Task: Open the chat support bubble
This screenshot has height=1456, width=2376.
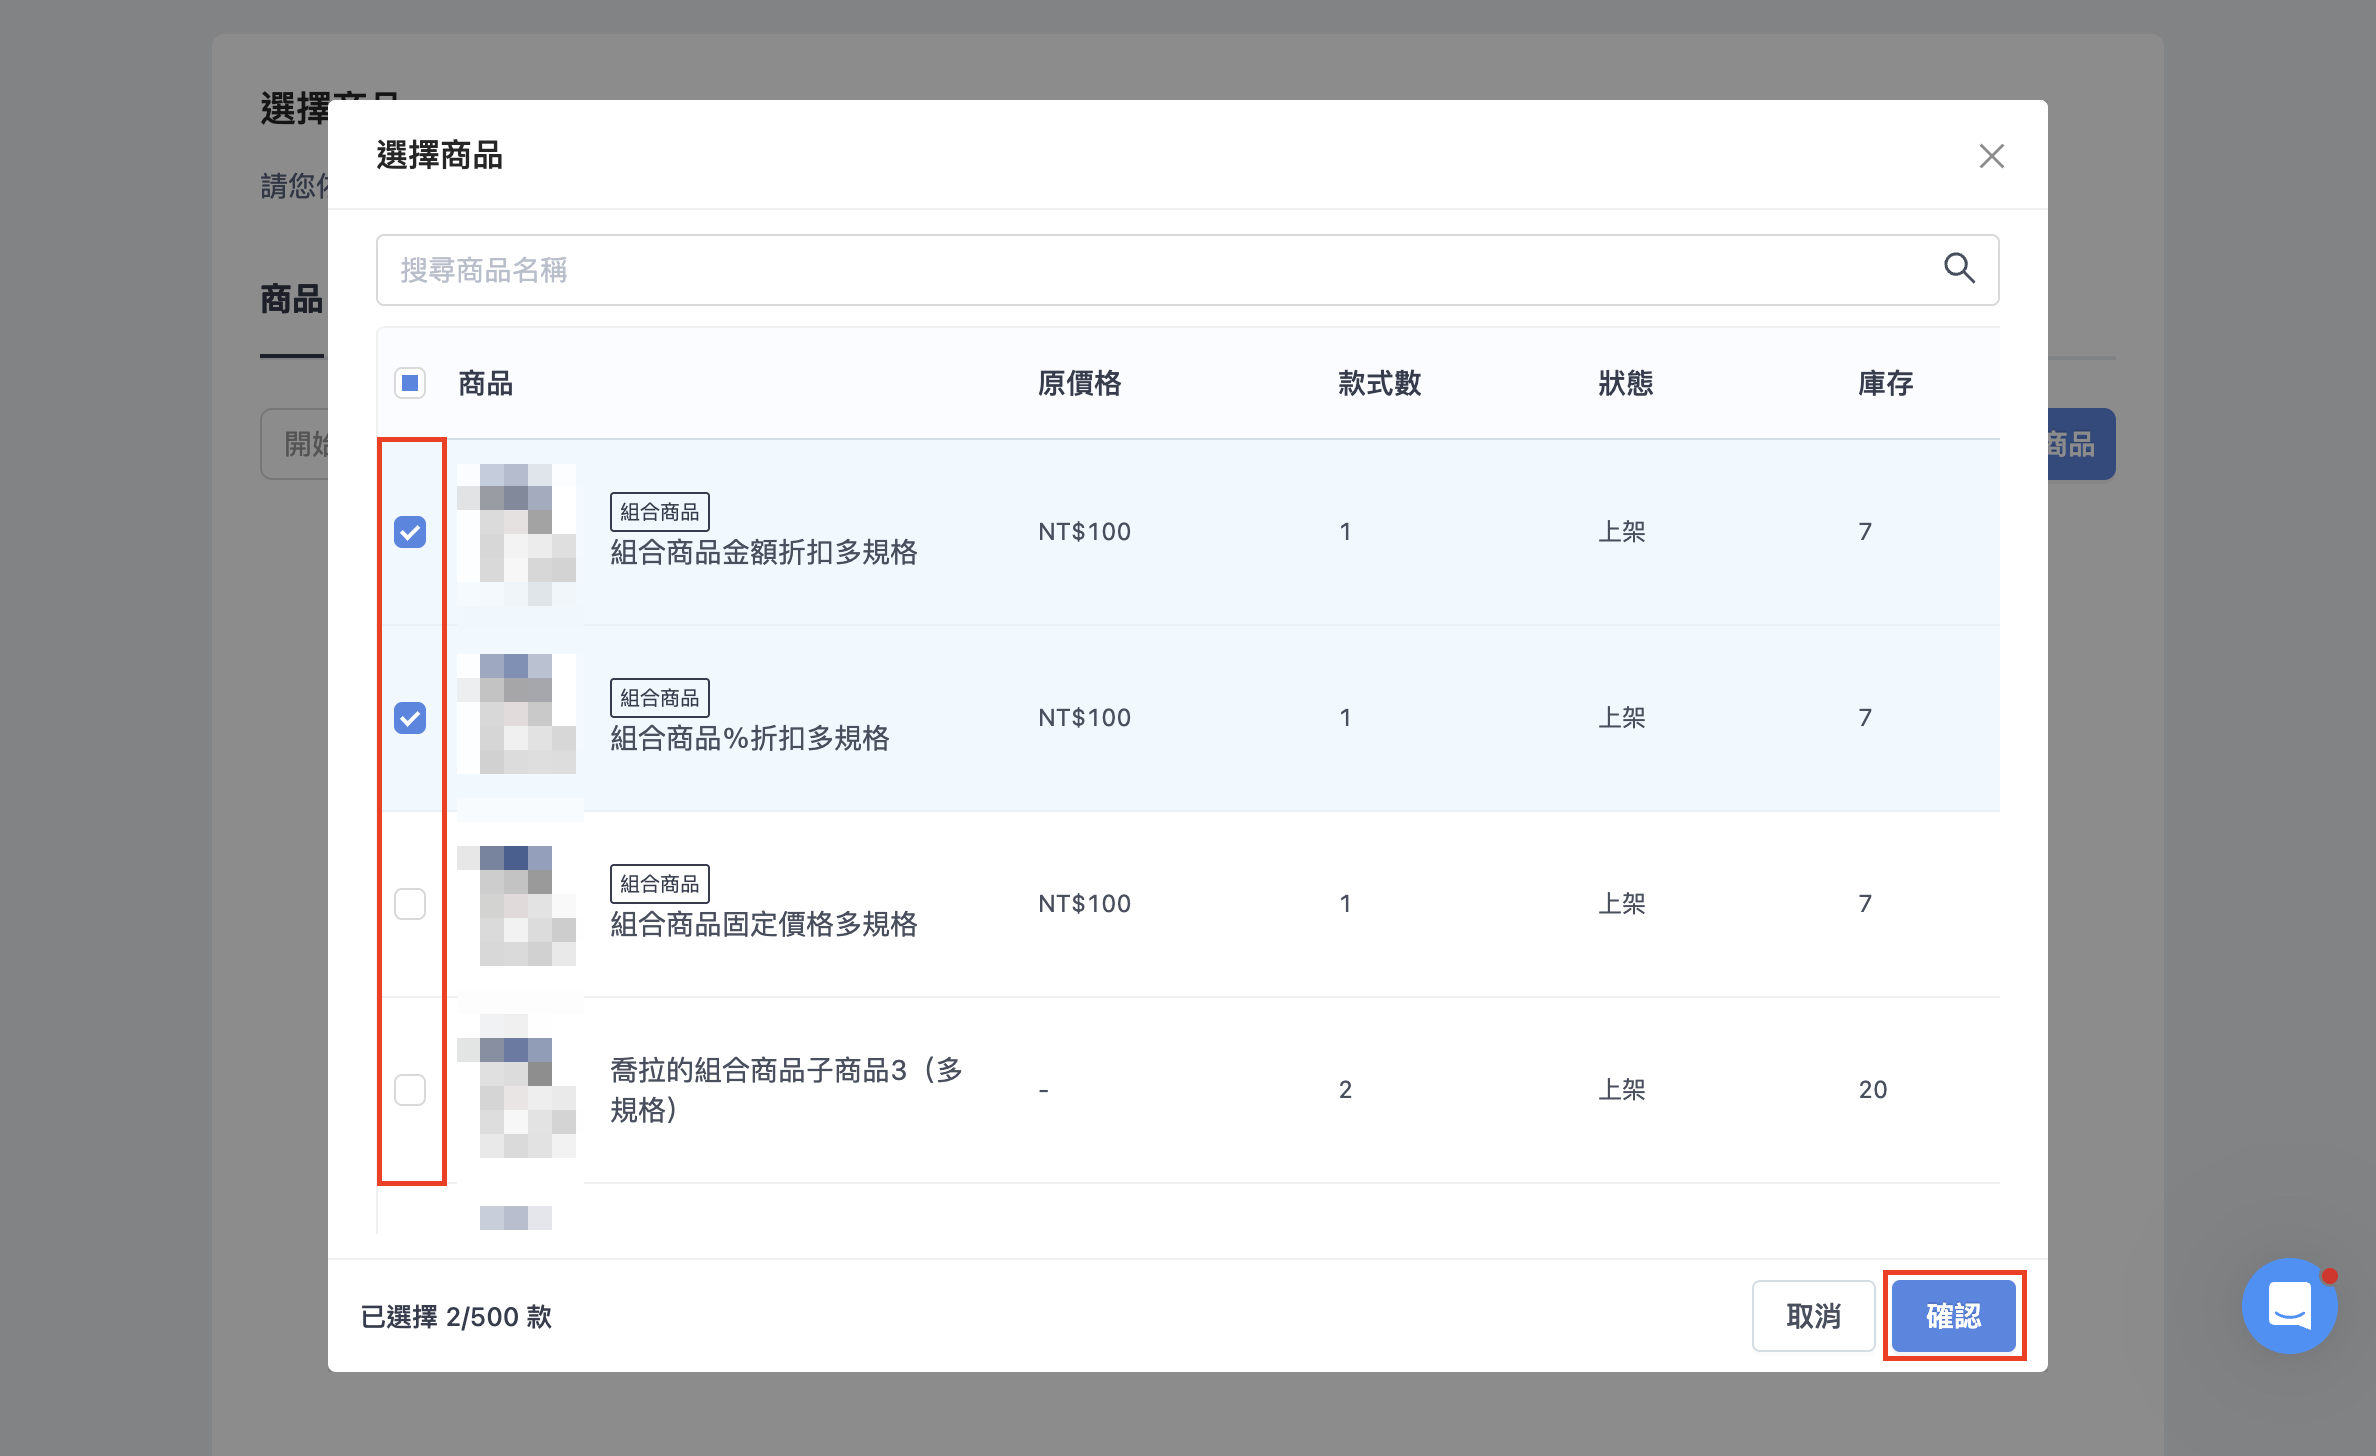Action: tap(2289, 1306)
